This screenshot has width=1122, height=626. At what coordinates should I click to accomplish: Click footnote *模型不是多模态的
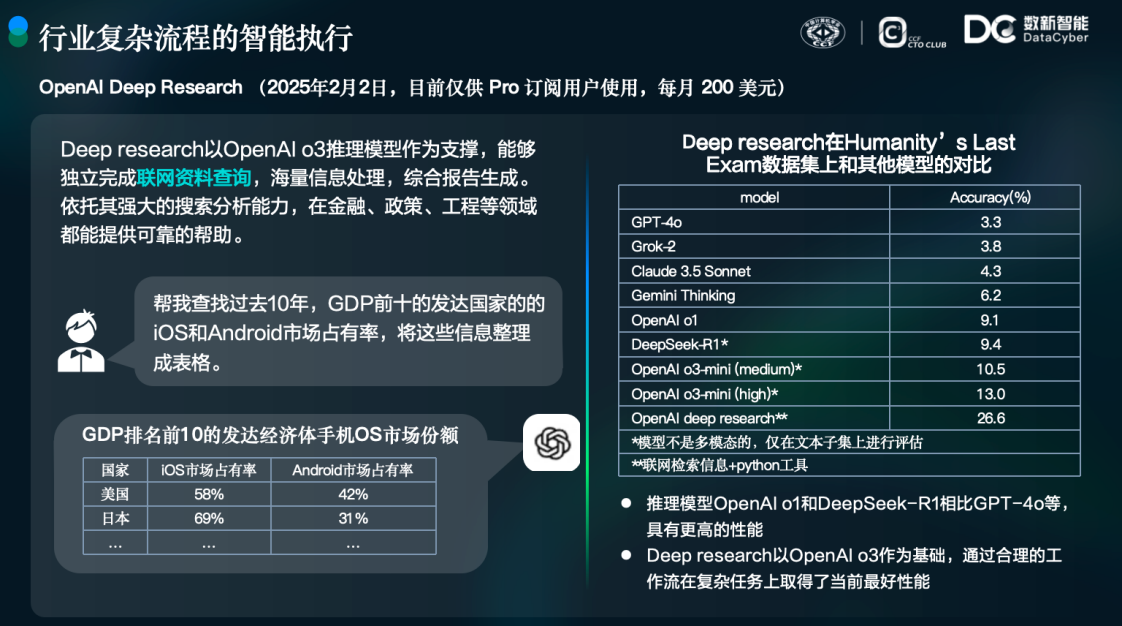click(777, 442)
